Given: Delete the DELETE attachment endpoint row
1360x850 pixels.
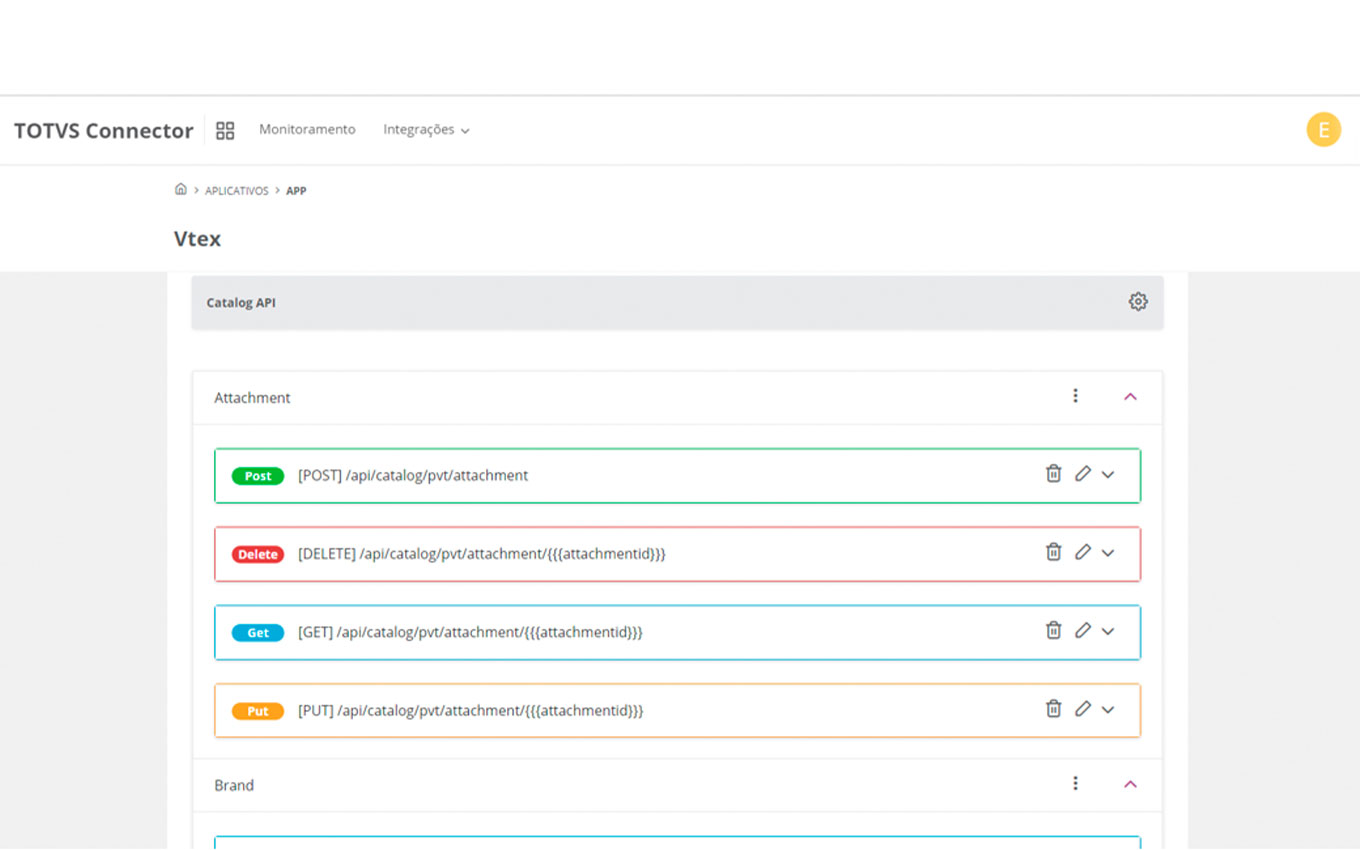Looking at the screenshot, I should [x=1053, y=552].
